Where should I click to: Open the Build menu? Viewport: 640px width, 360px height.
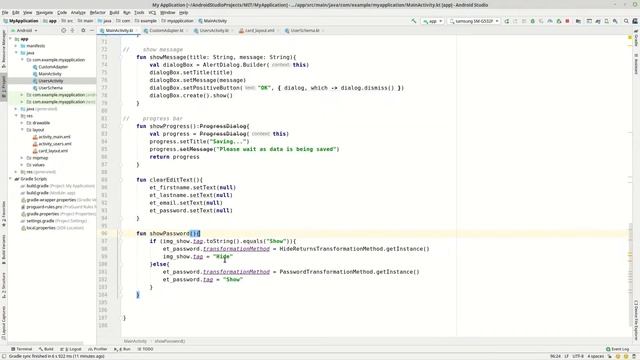(114, 13)
